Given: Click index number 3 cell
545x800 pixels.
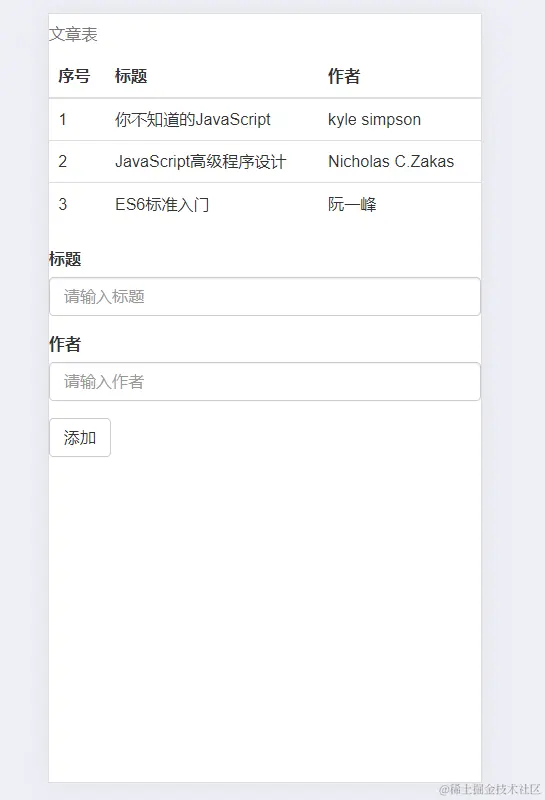Looking at the screenshot, I should 63,205.
